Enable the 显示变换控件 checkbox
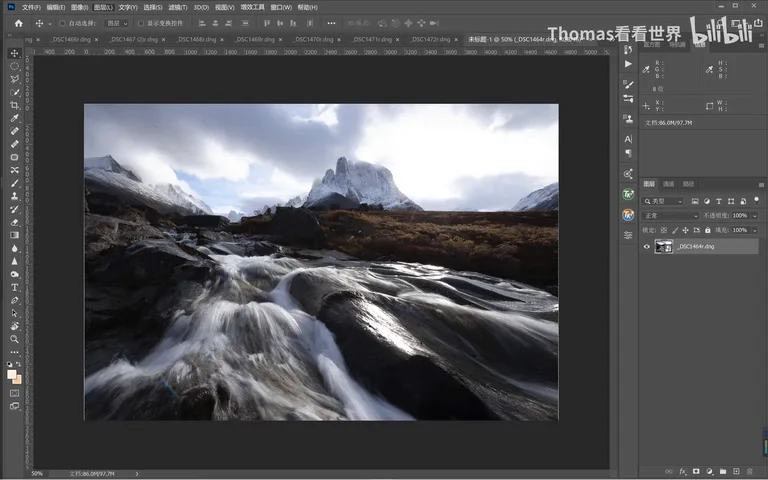This screenshot has height=480, width=768. (141, 23)
